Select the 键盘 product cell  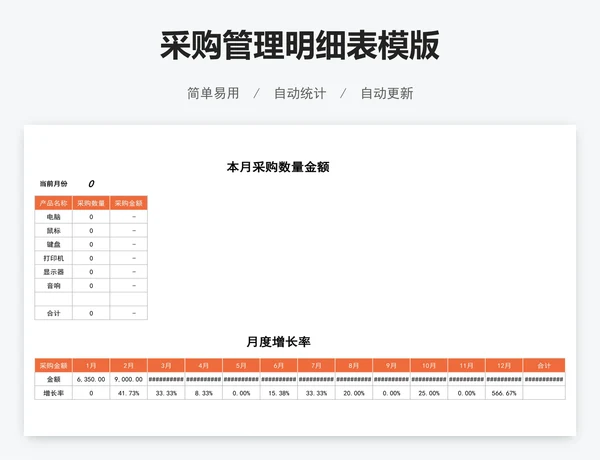pyautogui.click(x=54, y=245)
